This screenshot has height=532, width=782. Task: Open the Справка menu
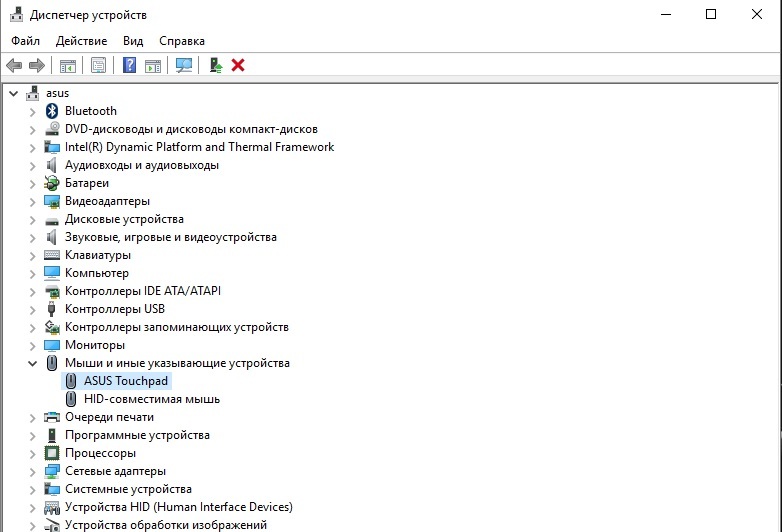[x=181, y=41]
